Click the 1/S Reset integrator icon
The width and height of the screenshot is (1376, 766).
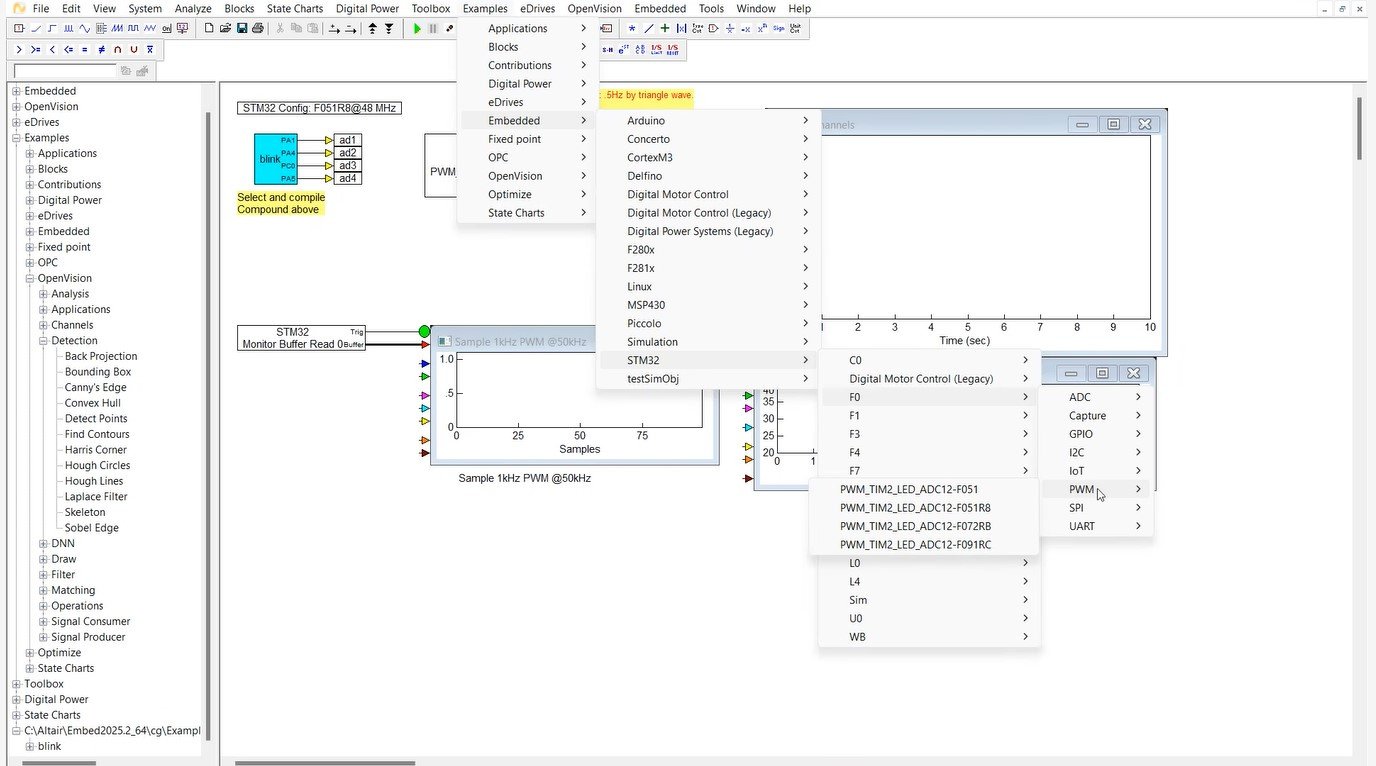click(x=672, y=49)
